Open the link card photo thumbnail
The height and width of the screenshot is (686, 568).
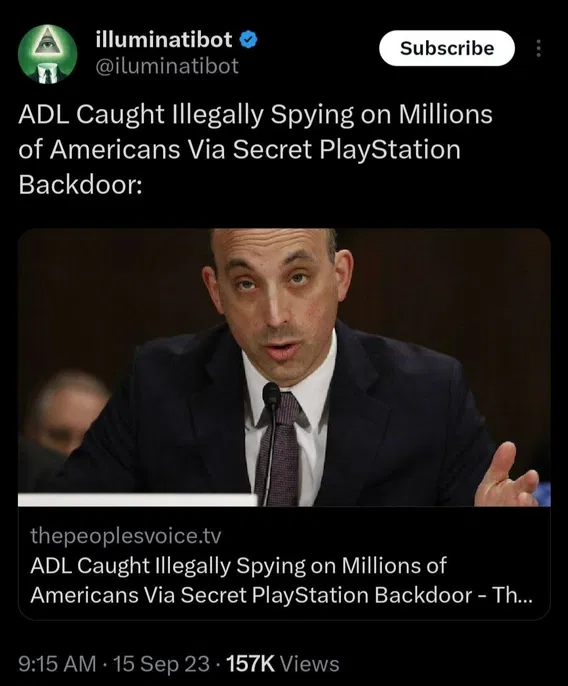[284, 368]
